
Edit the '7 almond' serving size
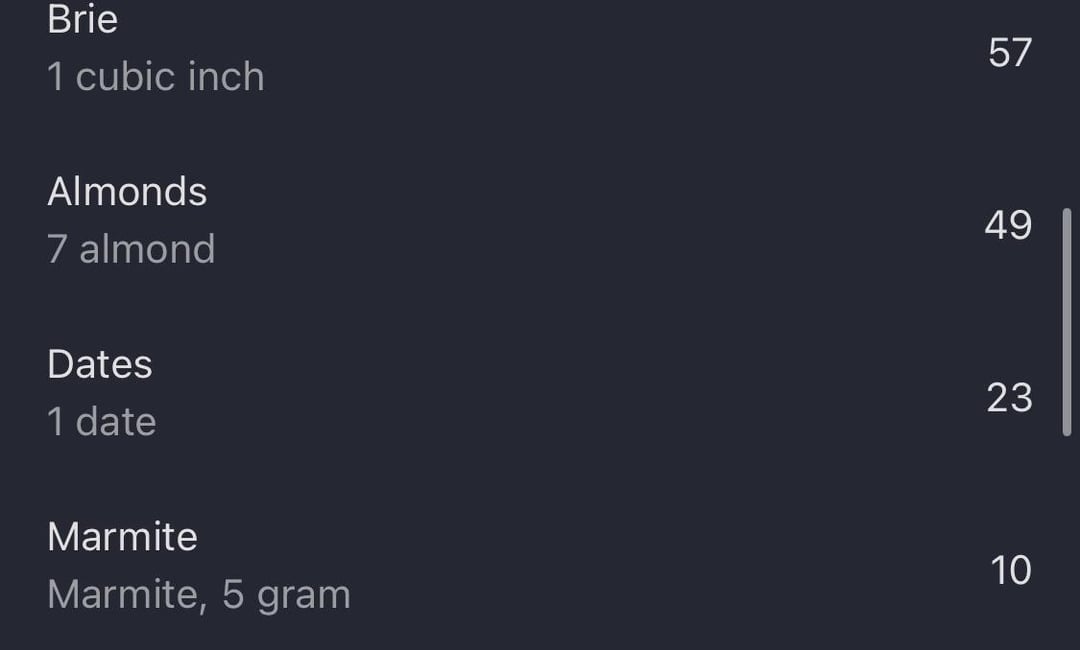[x=131, y=249]
